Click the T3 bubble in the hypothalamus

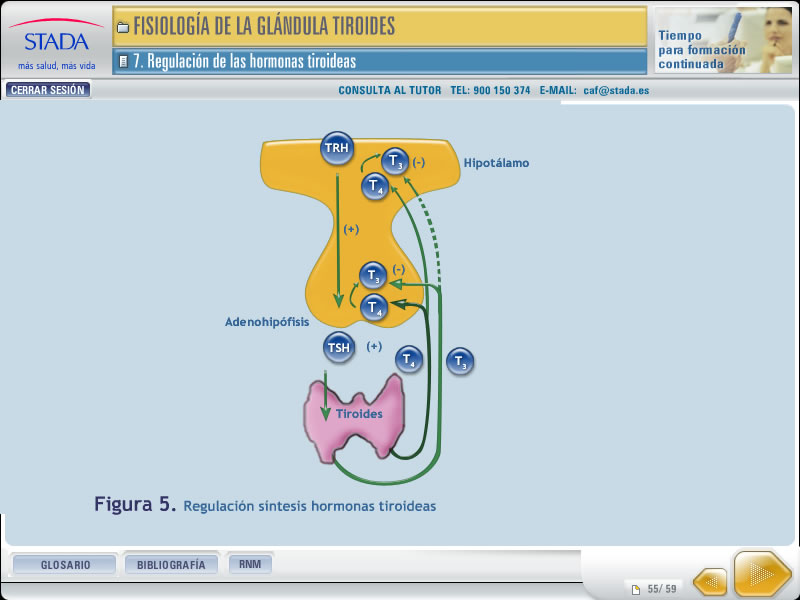(x=395, y=161)
